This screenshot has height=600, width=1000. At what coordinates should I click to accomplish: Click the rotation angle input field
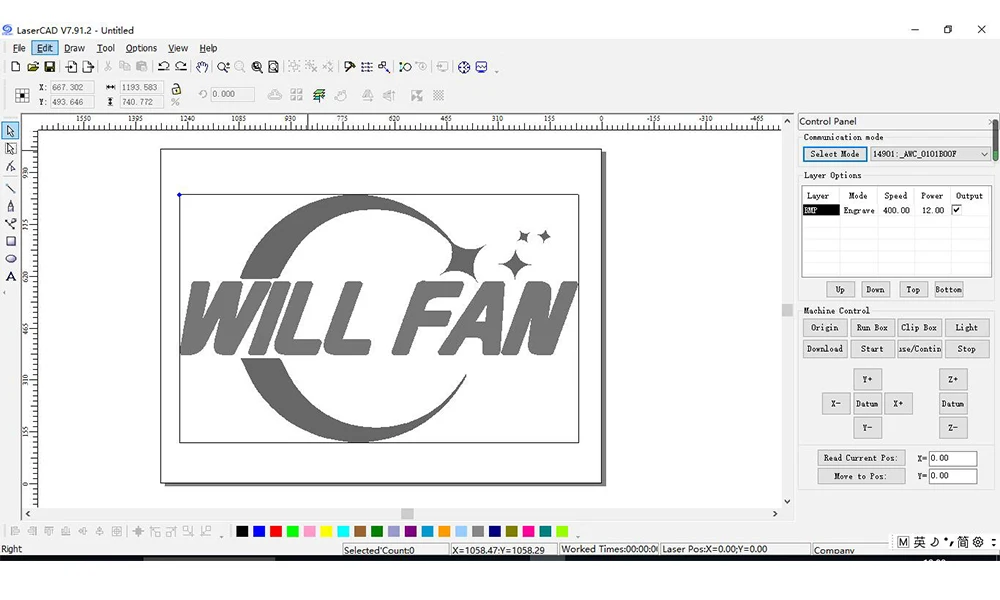[233, 94]
